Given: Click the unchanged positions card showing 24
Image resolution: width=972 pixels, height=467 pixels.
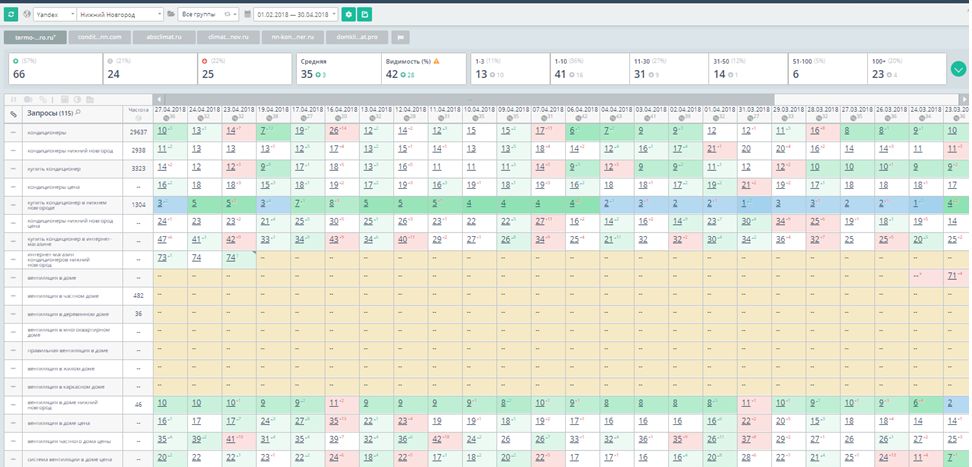Looking at the screenshot, I should point(150,68).
